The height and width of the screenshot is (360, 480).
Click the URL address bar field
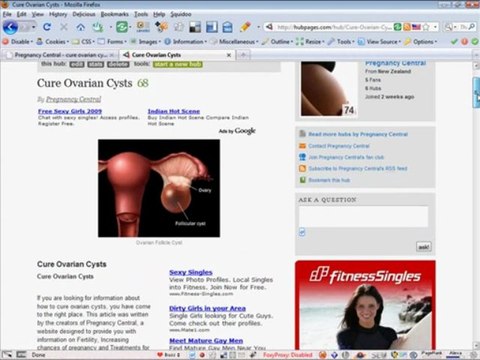(333, 27)
